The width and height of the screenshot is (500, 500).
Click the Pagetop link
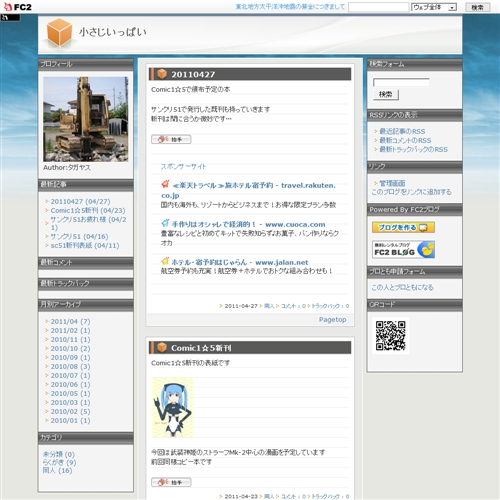(332, 320)
